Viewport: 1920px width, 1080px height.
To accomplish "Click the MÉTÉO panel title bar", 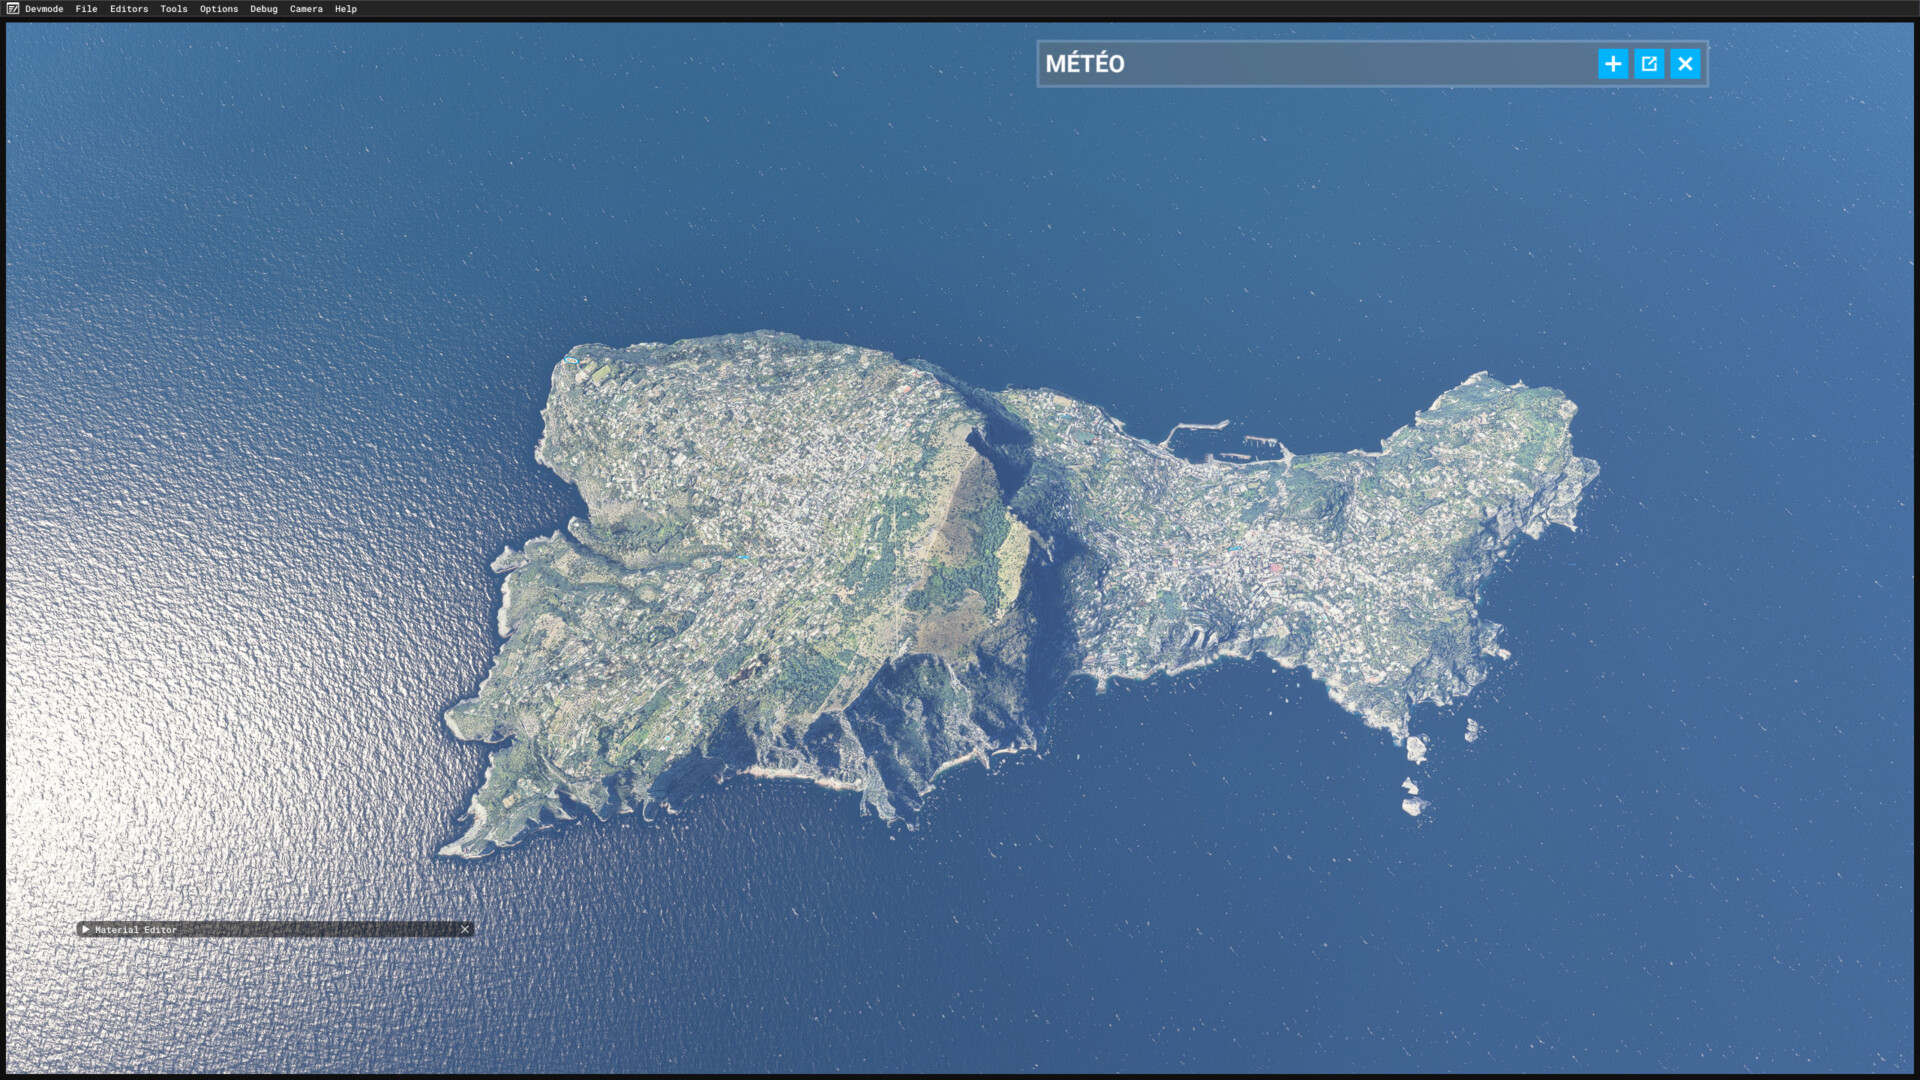I will (1300, 64).
